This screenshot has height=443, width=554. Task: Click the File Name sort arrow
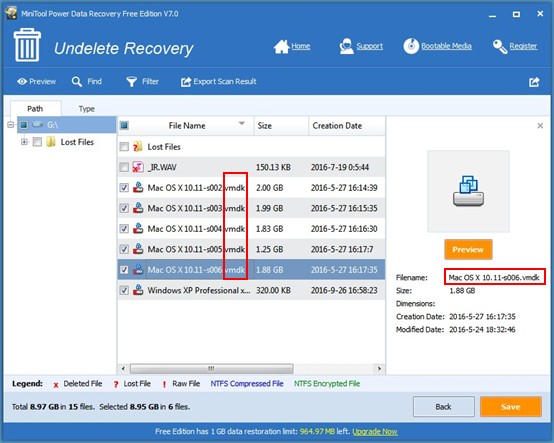[242, 124]
